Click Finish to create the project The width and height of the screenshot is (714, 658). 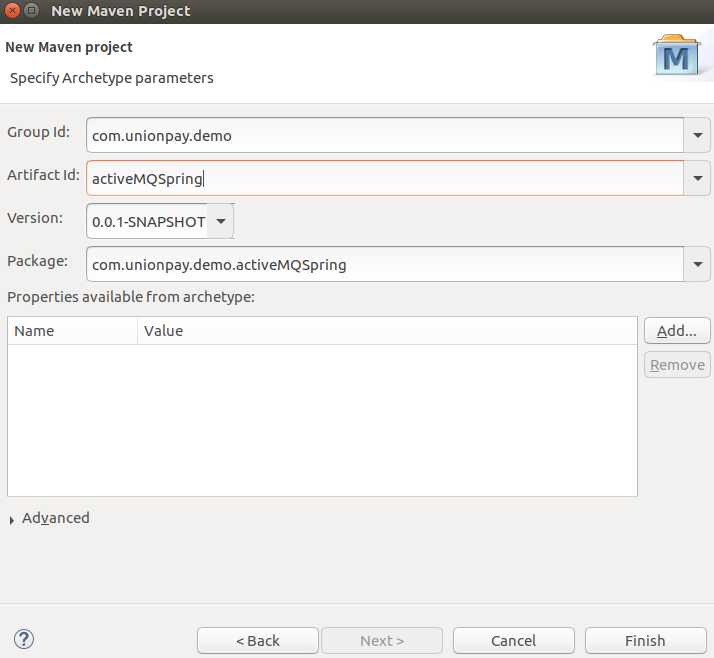click(x=646, y=641)
